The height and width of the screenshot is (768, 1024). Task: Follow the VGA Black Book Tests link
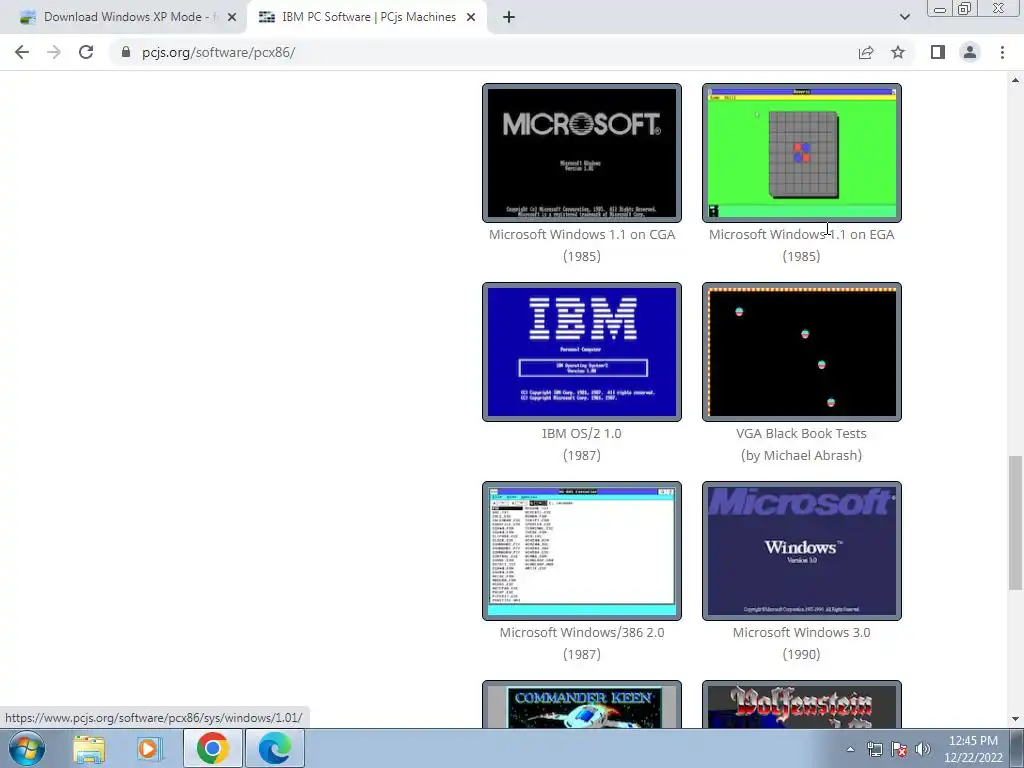pos(801,434)
